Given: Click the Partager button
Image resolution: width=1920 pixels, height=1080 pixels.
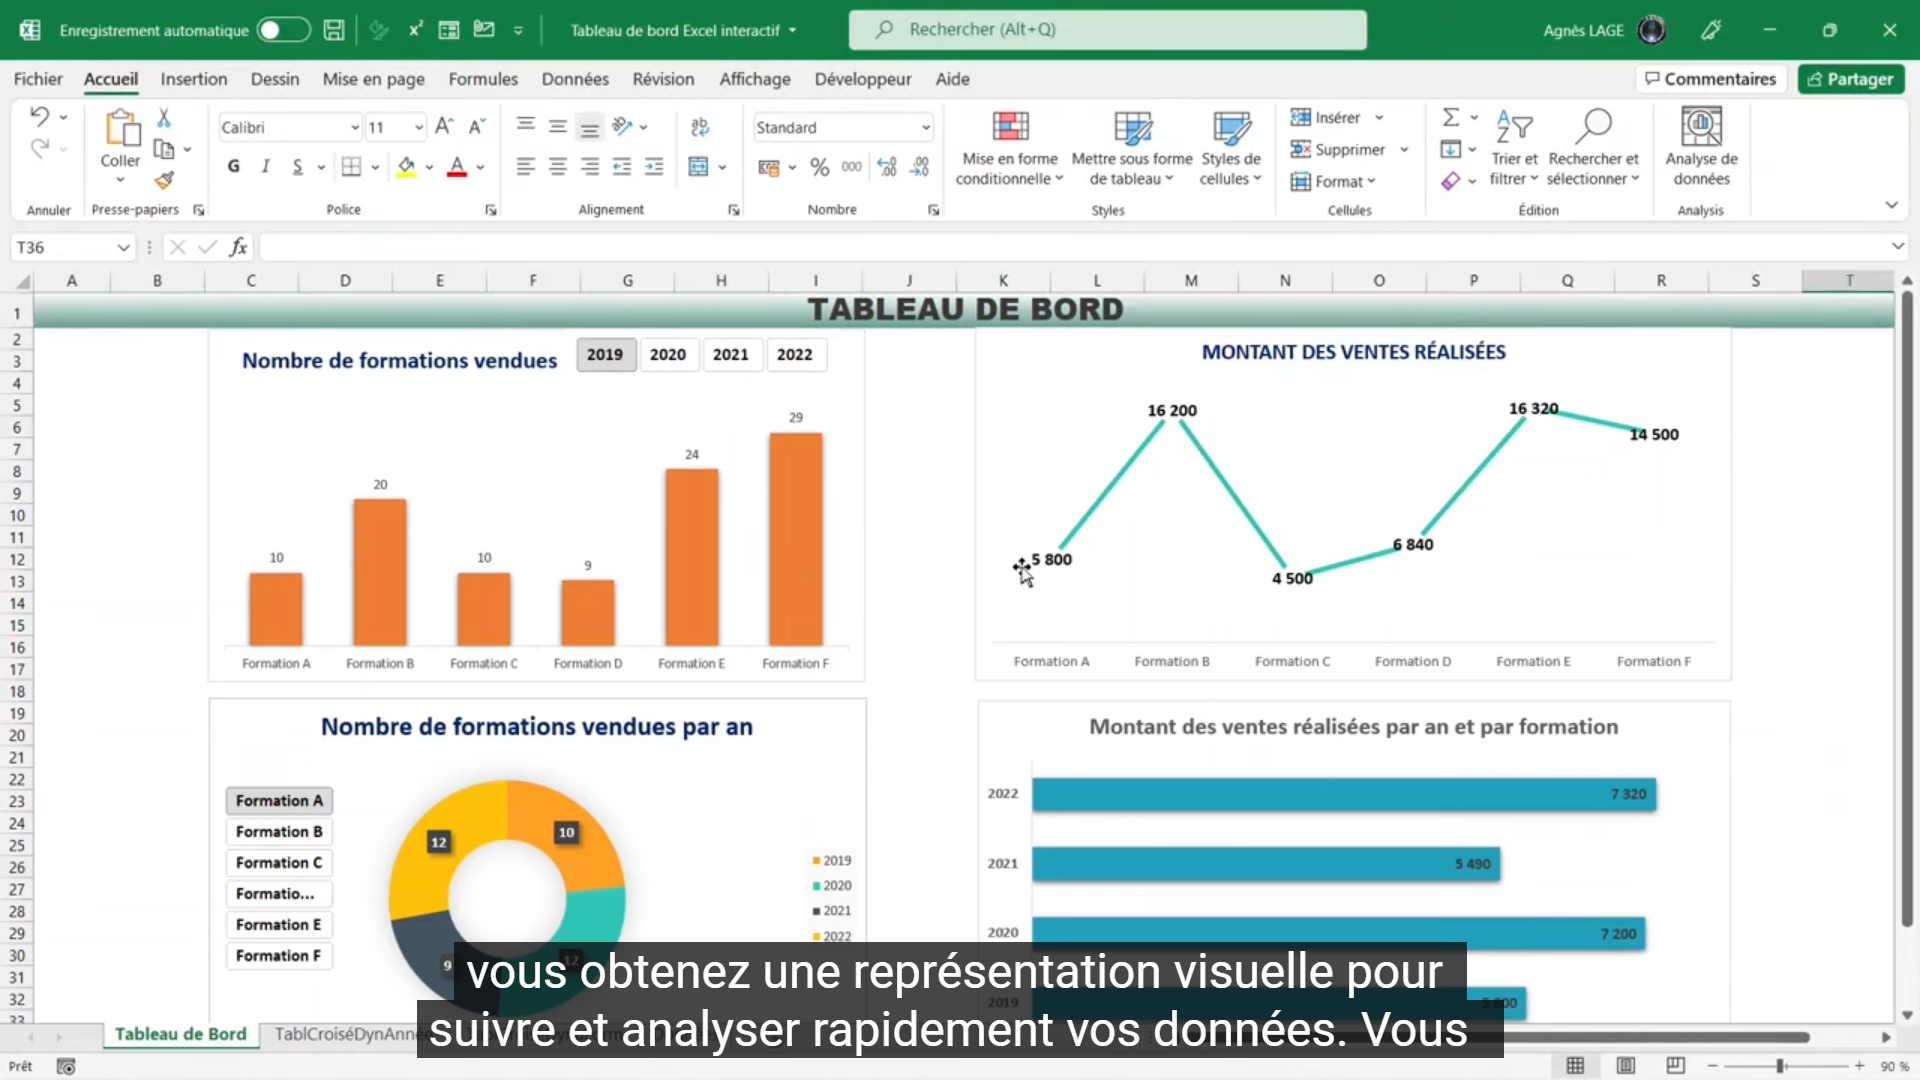Looking at the screenshot, I should coord(1851,79).
